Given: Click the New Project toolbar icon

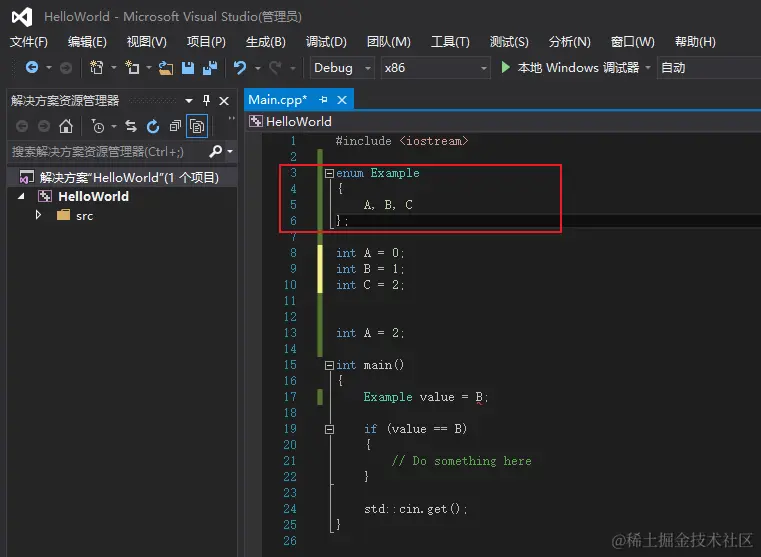Looking at the screenshot, I should 97,67.
